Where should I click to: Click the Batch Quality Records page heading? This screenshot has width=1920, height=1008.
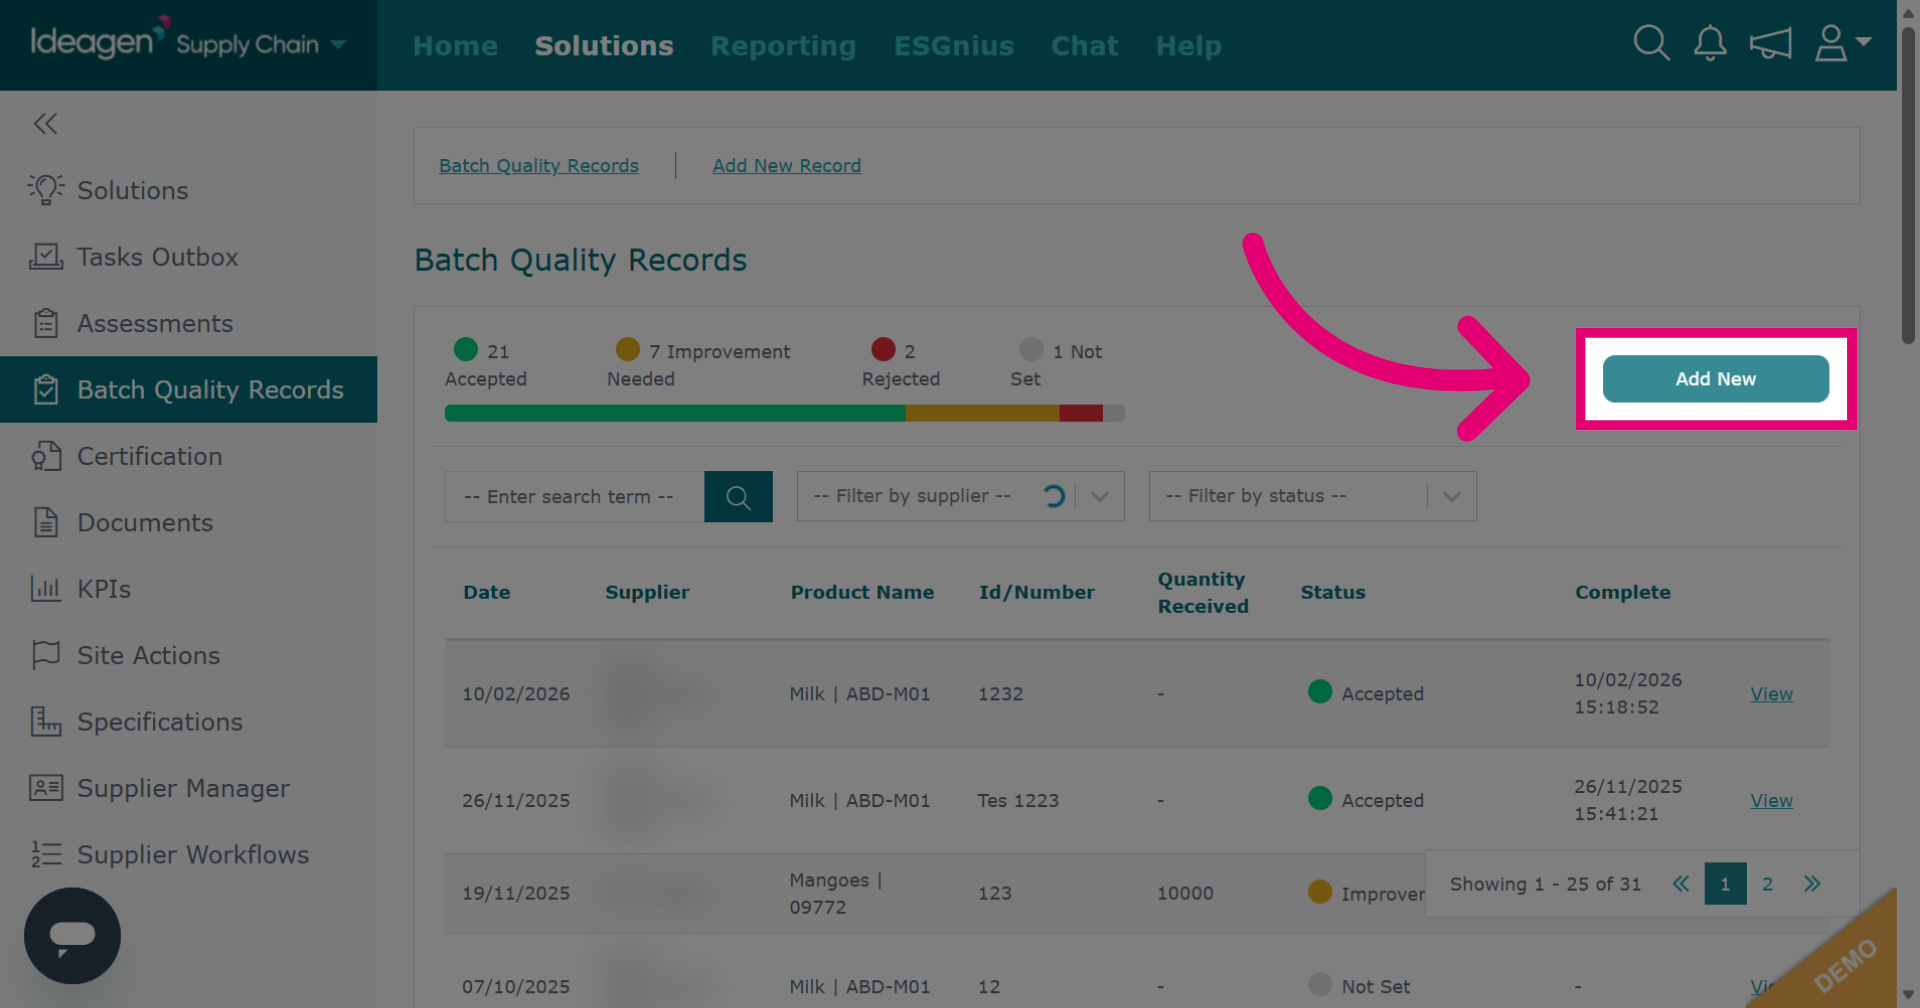(x=581, y=260)
